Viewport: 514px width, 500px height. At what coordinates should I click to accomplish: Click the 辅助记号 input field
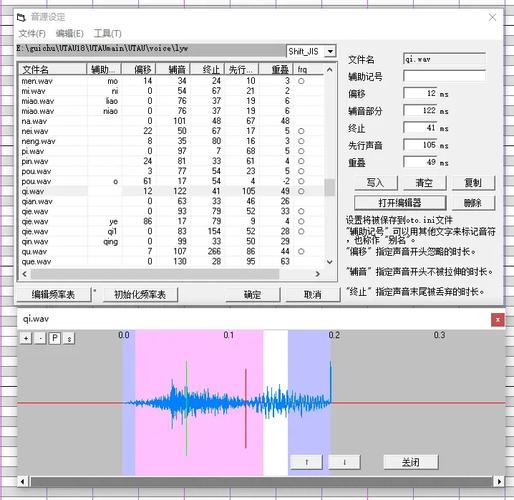[444, 76]
